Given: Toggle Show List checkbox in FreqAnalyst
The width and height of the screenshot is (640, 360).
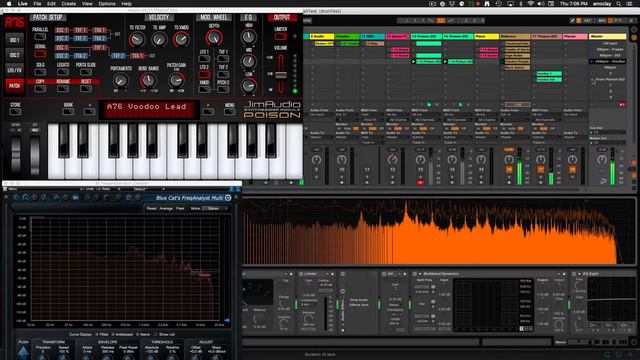Looking at the screenshot, I should pyautogui.click(x=156, y=334).
